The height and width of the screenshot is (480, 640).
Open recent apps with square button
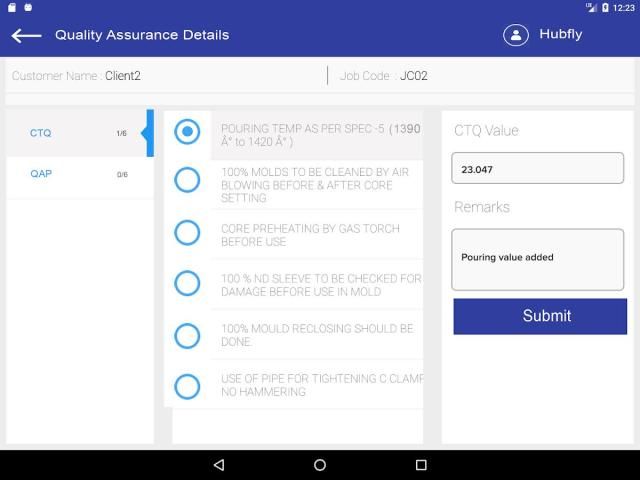click(421, 465)
